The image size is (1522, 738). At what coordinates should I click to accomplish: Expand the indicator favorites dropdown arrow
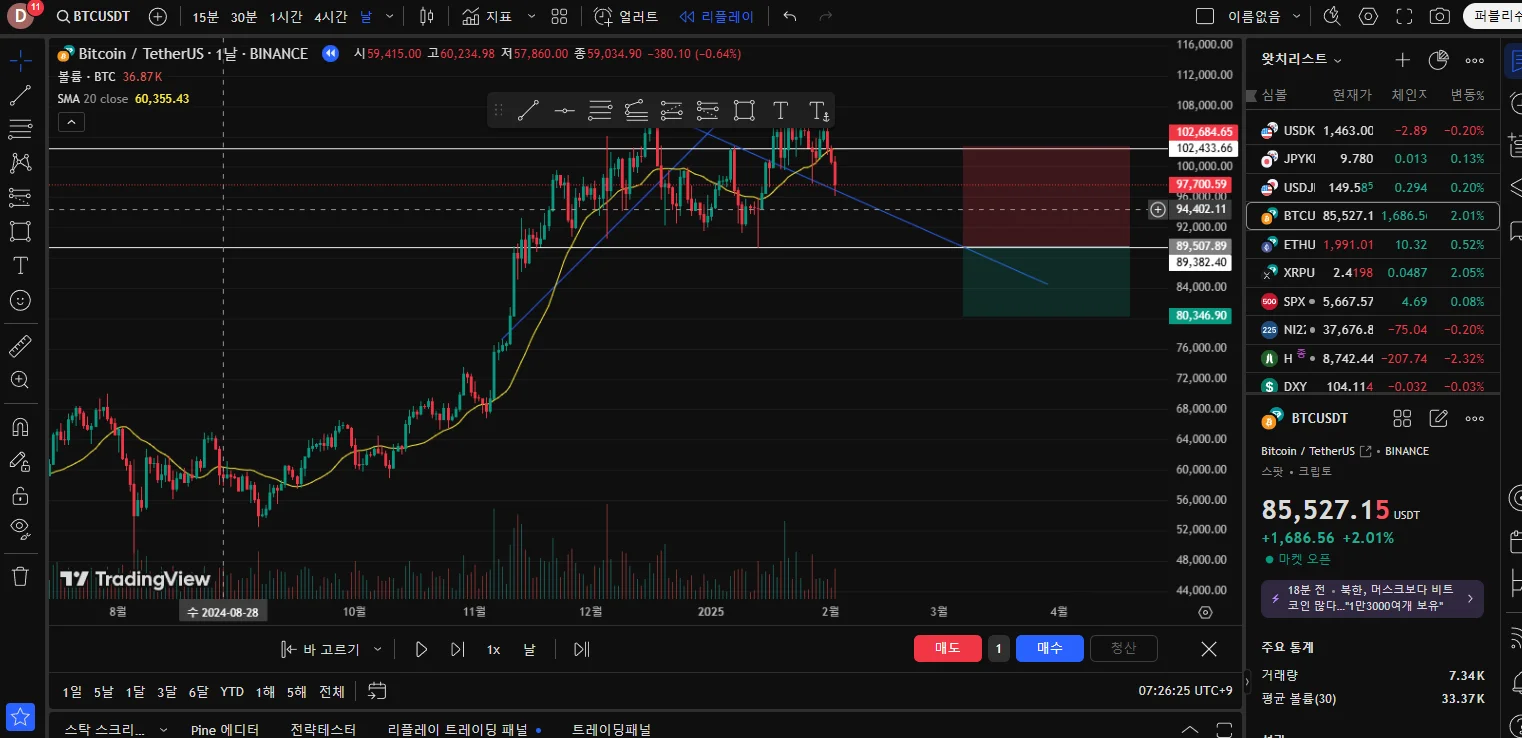[531, 17]
